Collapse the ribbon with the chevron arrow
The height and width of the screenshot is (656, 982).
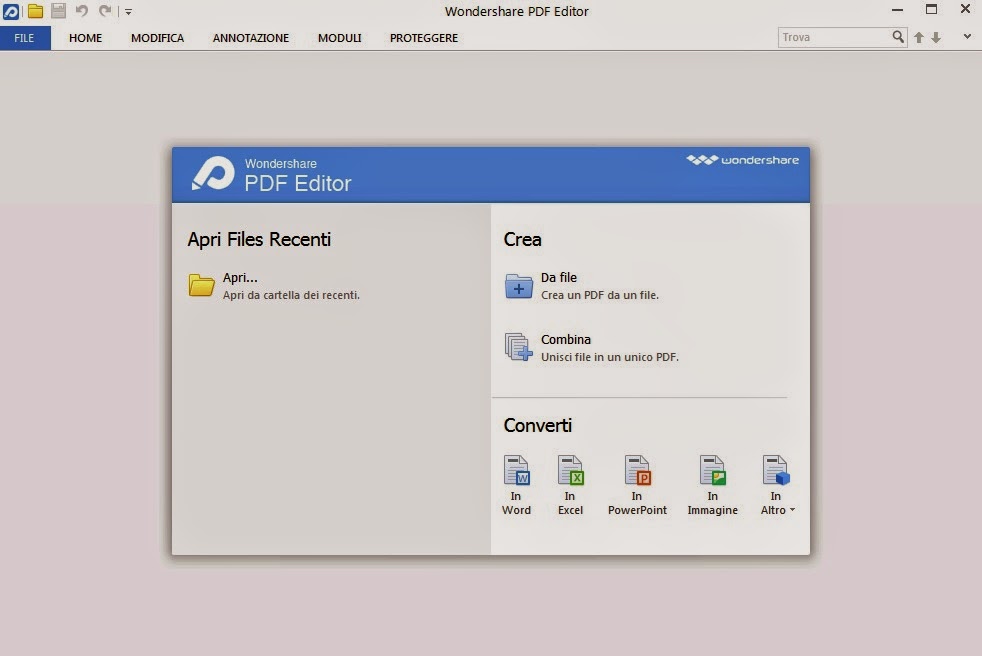click(967, 37)
